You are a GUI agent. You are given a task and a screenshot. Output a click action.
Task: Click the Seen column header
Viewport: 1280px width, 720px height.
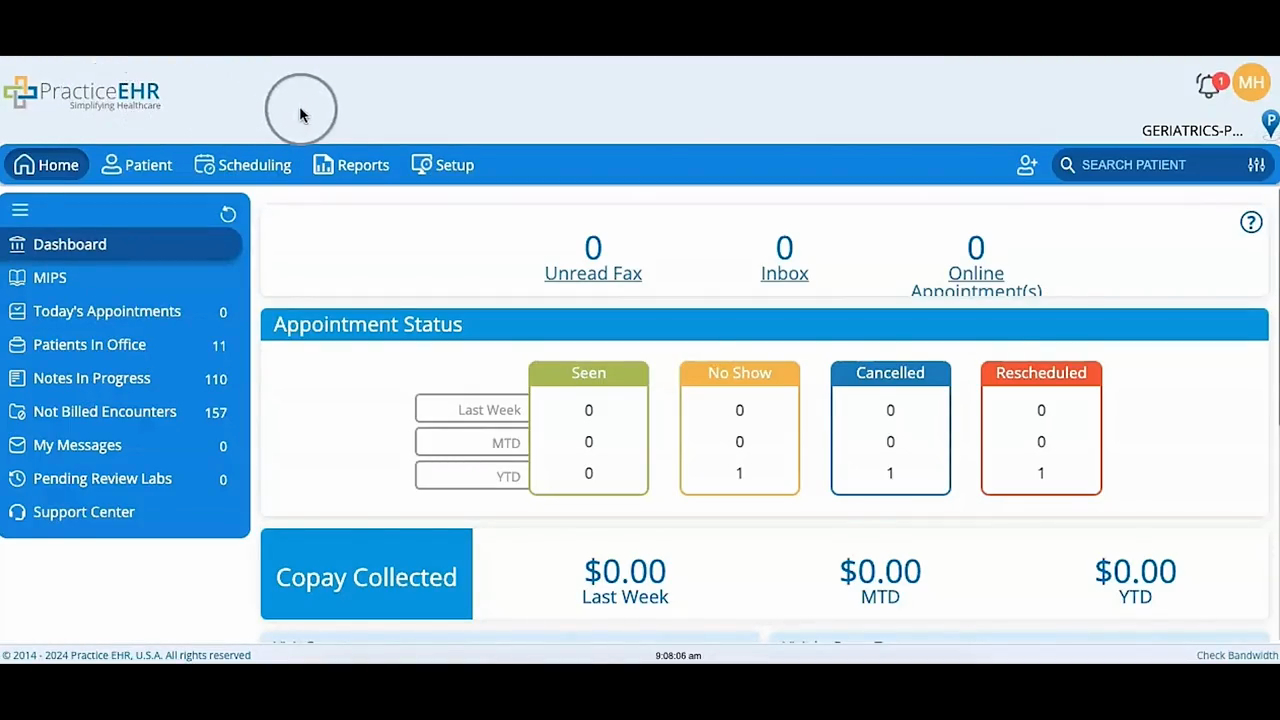589,373
